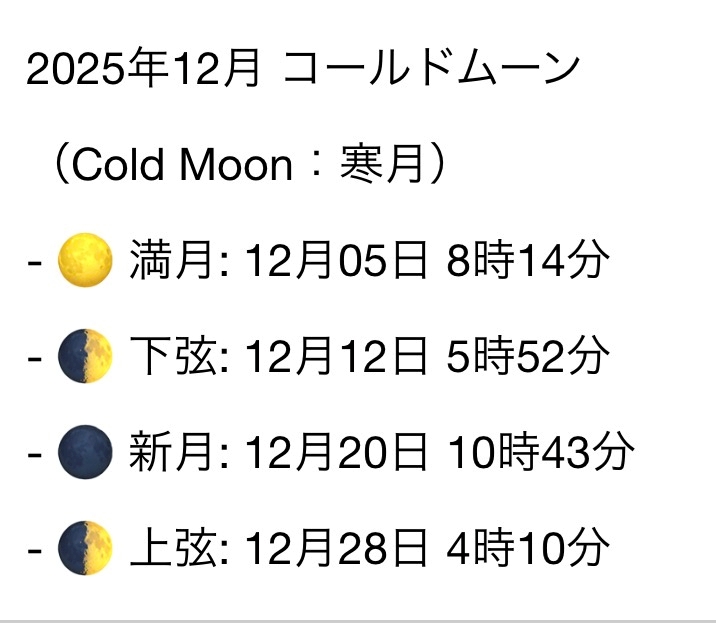Click the 満月 label
The width and height of the screenshot is (716, 625).
[x=171, y=260]
